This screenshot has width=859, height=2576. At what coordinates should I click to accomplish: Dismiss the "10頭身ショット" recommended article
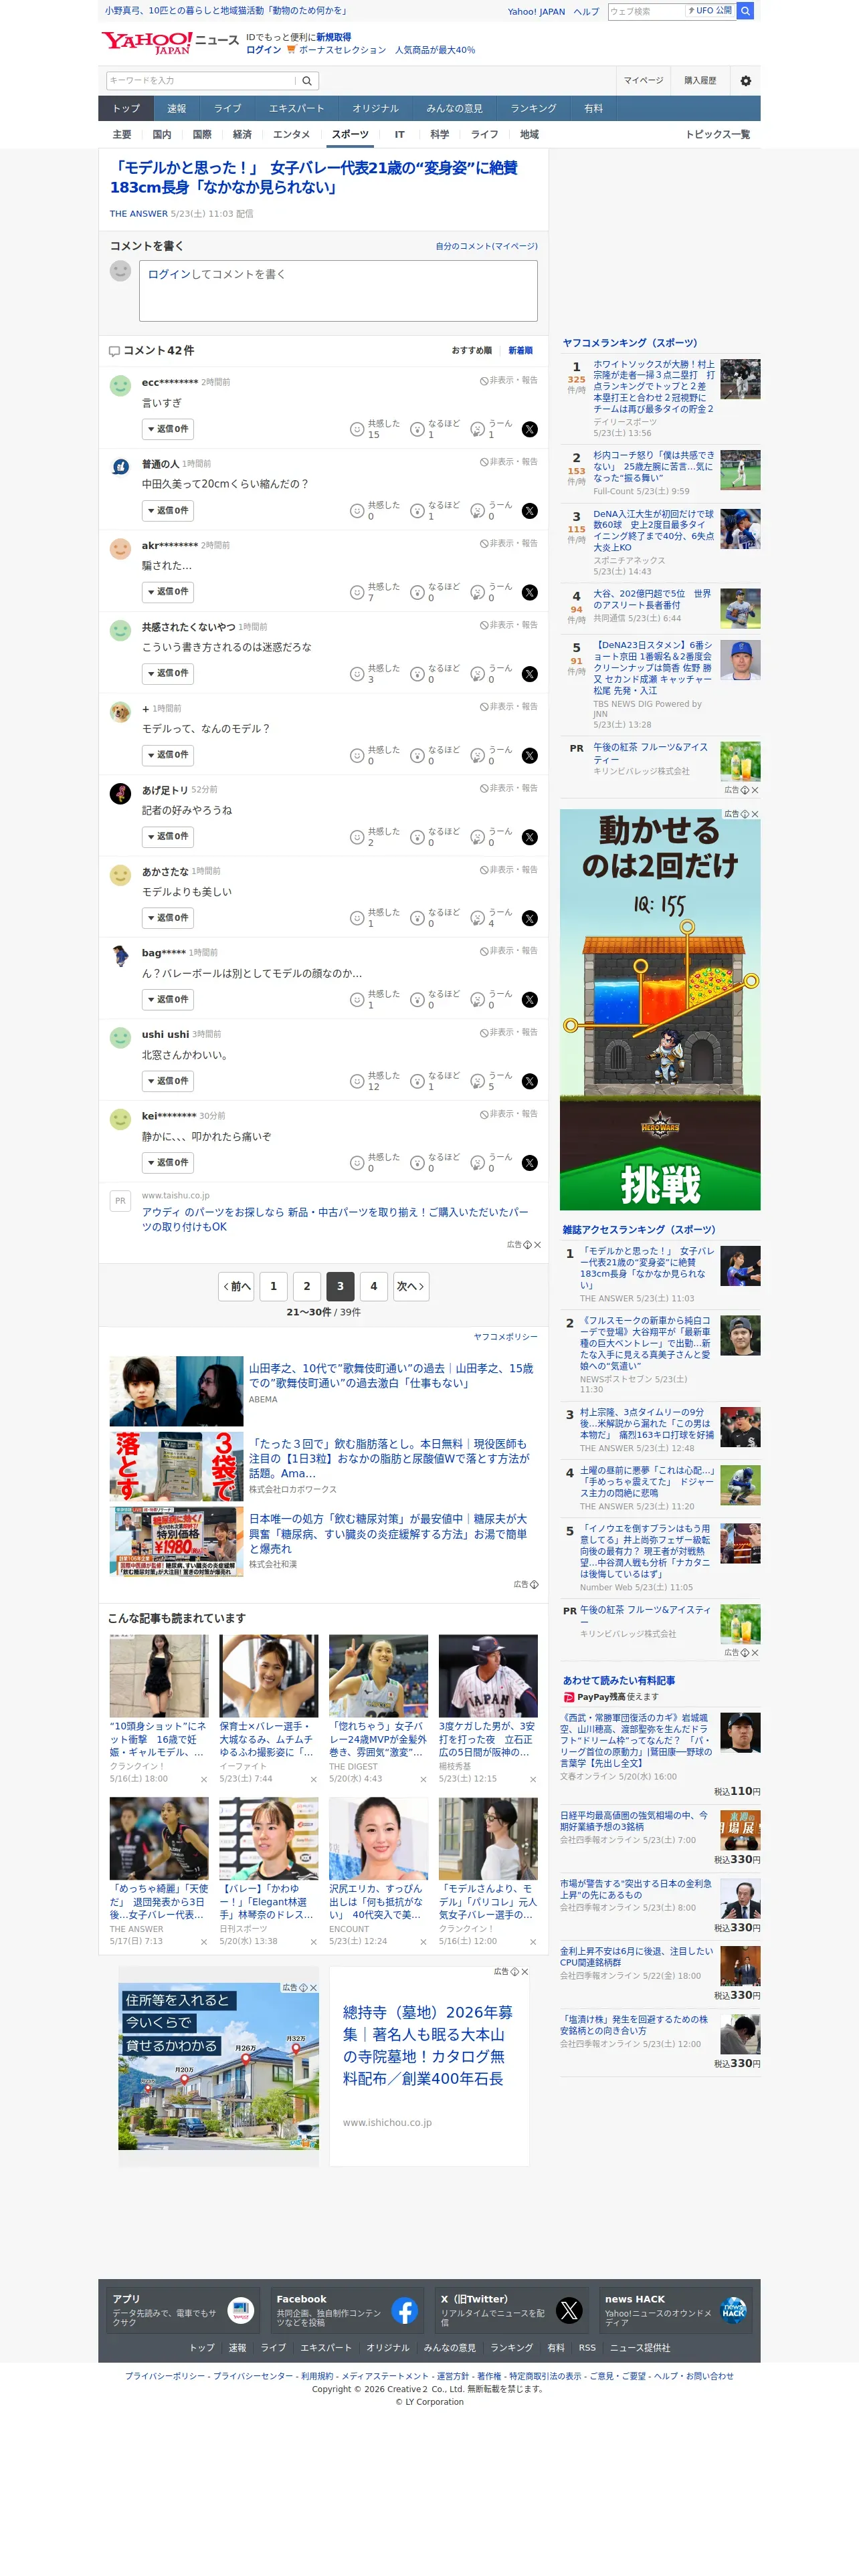204,1779
